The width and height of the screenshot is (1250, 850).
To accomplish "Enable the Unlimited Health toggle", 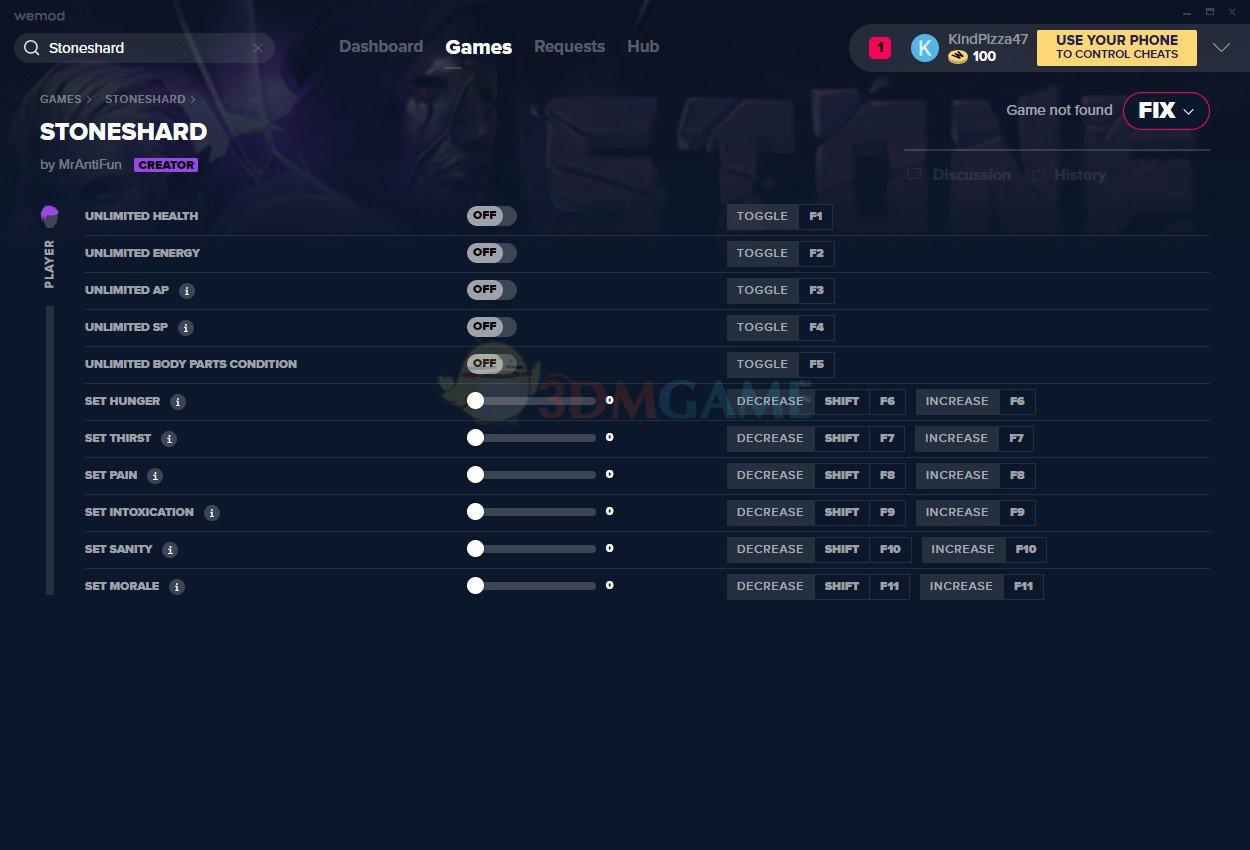I will [x=491, y=216].
